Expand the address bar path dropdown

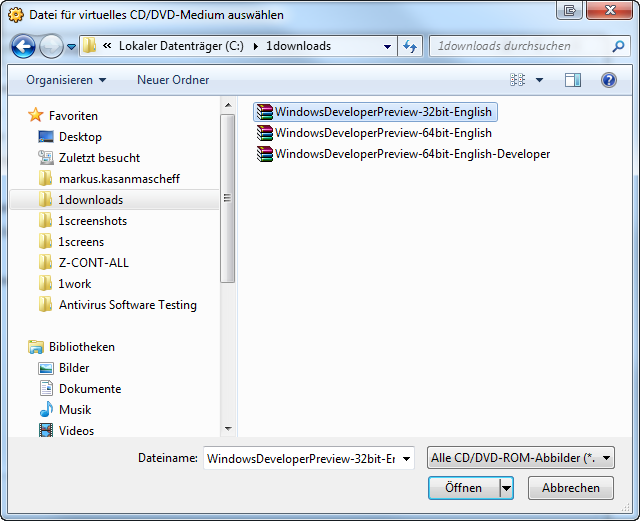pyautogui.click(x=388, y=46)
